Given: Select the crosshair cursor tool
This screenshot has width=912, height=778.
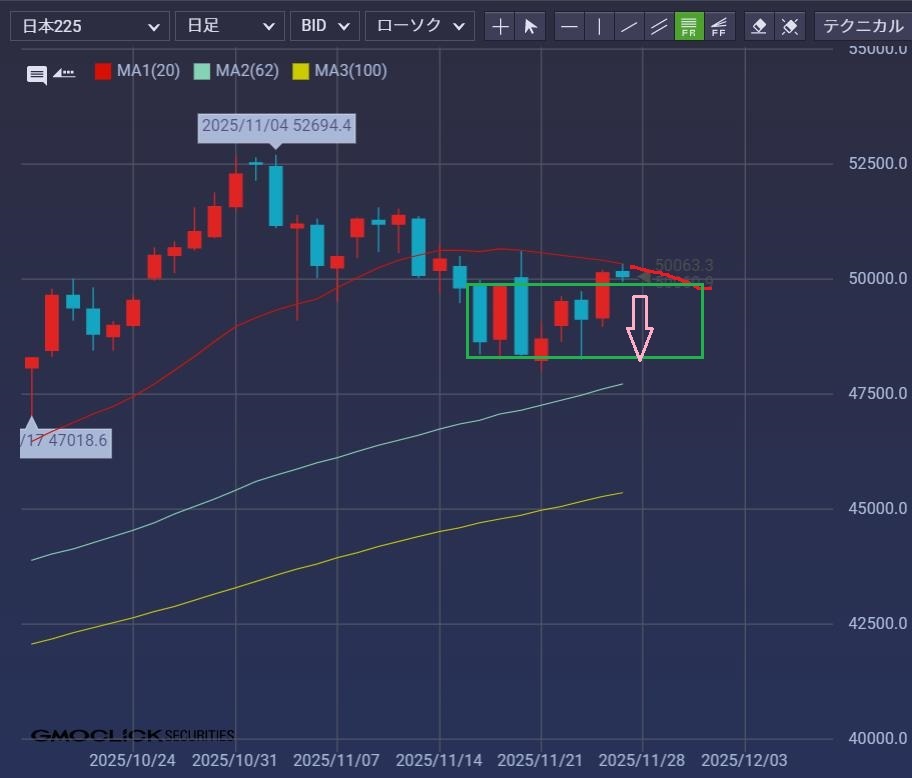Looking at the screenshot, I should [x=501, y=26].
